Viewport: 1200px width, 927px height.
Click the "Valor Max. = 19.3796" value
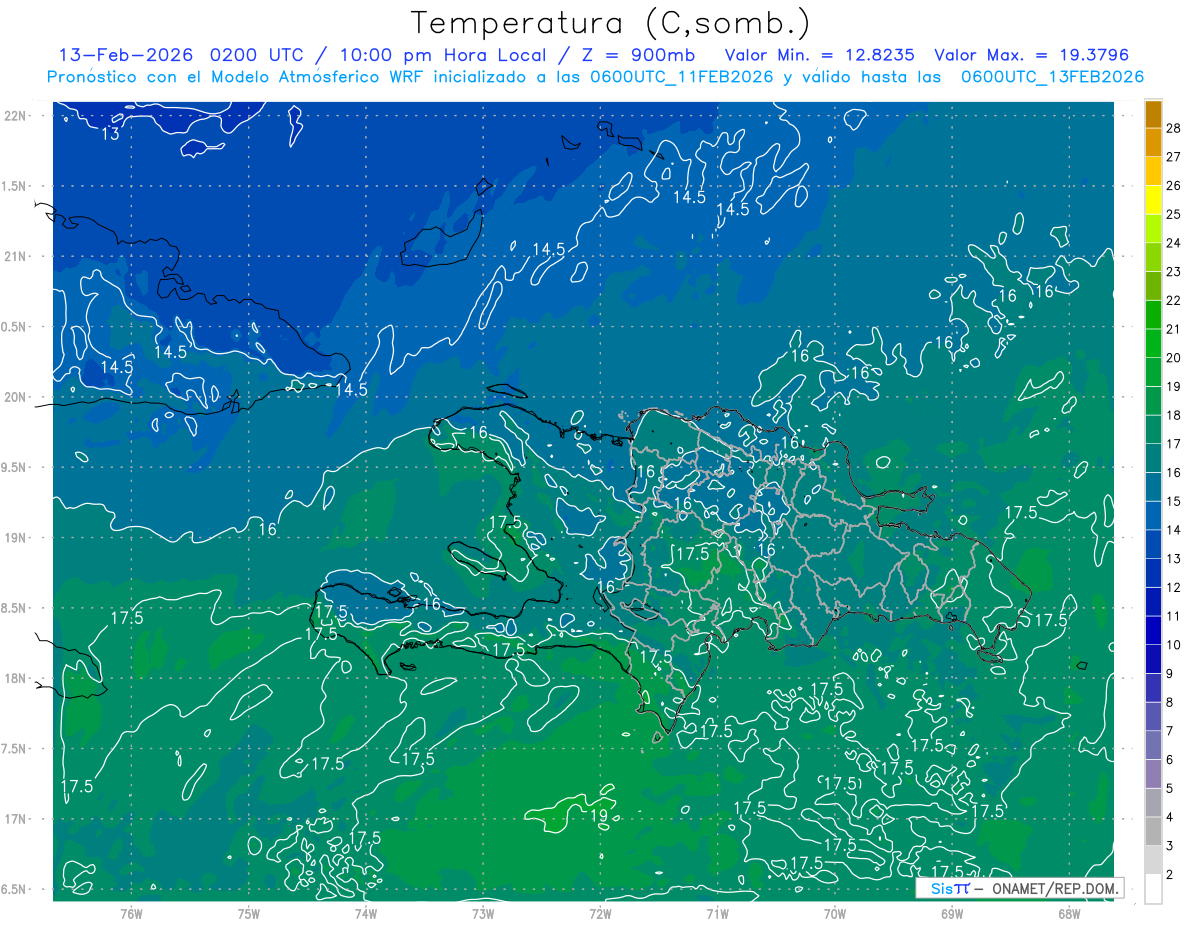1031,55
